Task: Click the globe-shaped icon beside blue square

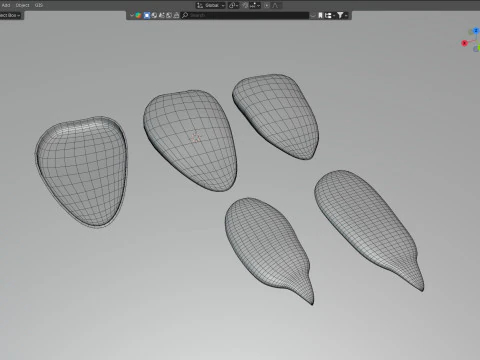Action: (154, 15)
